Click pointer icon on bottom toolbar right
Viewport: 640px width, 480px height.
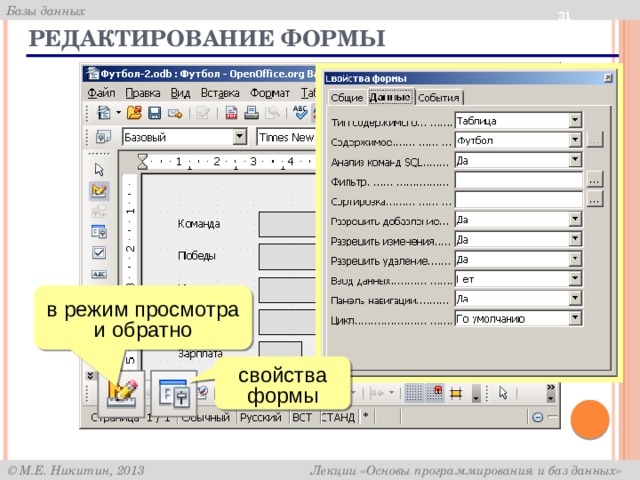click(x=503, y=393)
